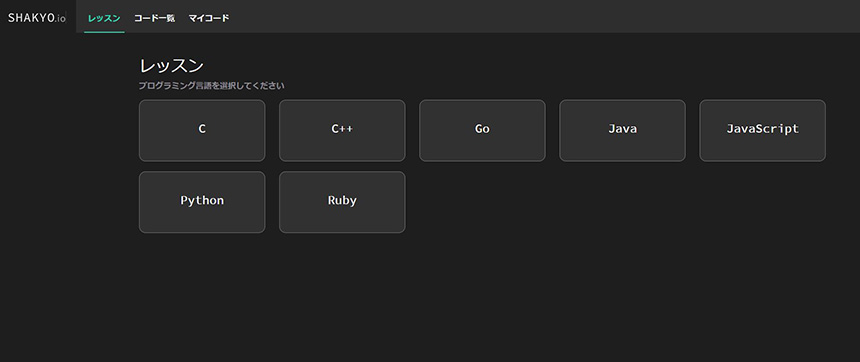Open the コード一覧 tab
This screenshot has width=860, height=362.
(x=154, y=18)
